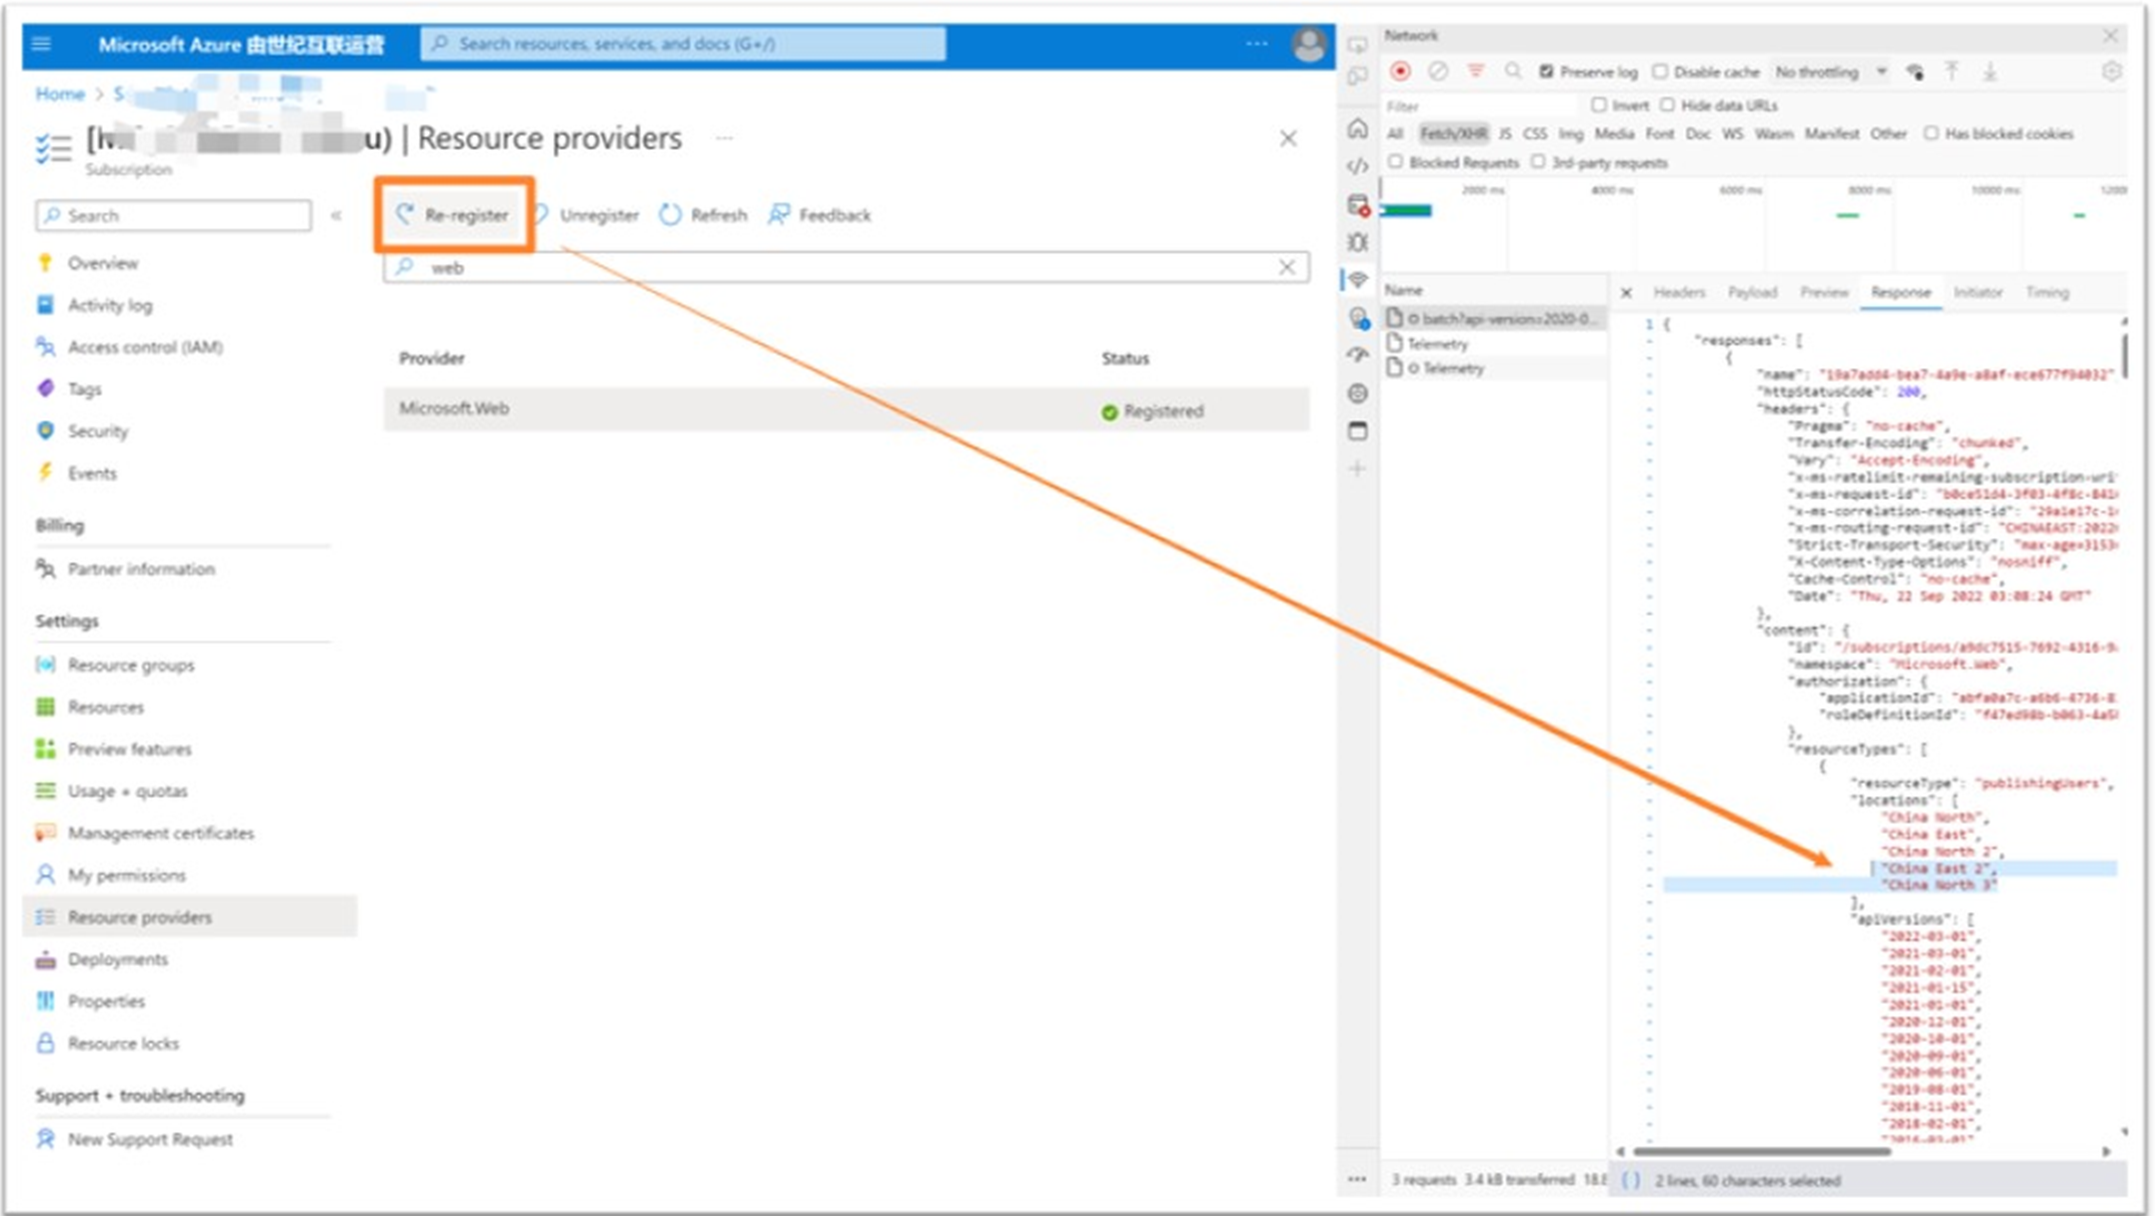Click the Import HAR upload arrow
2155x1216 pixels.
tap(1951, 72)
